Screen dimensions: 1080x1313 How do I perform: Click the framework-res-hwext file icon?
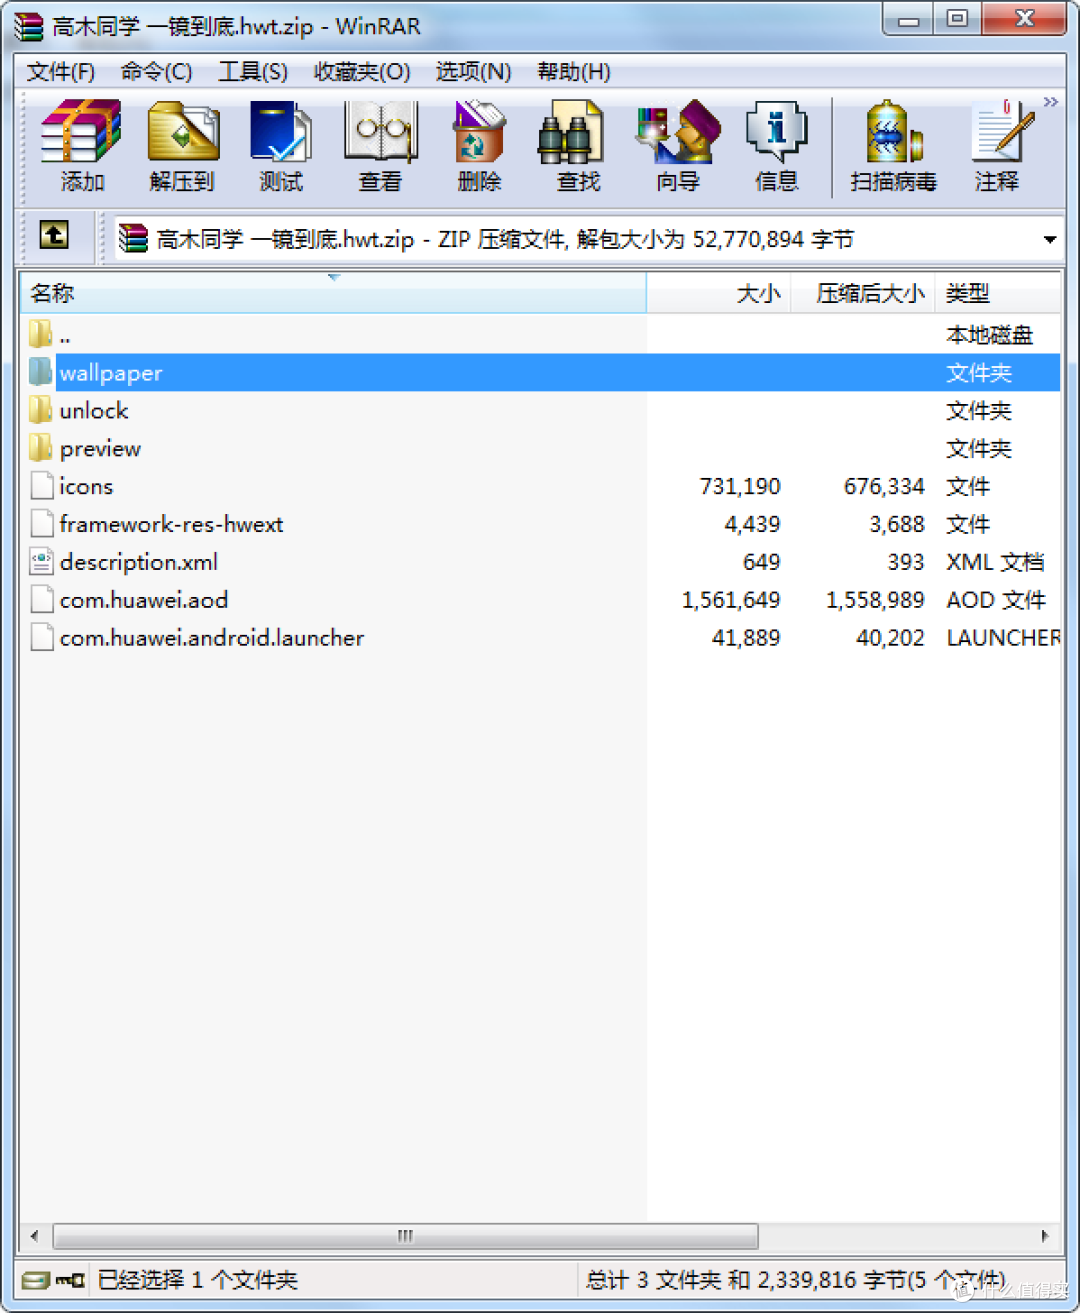tap(41, 523)
